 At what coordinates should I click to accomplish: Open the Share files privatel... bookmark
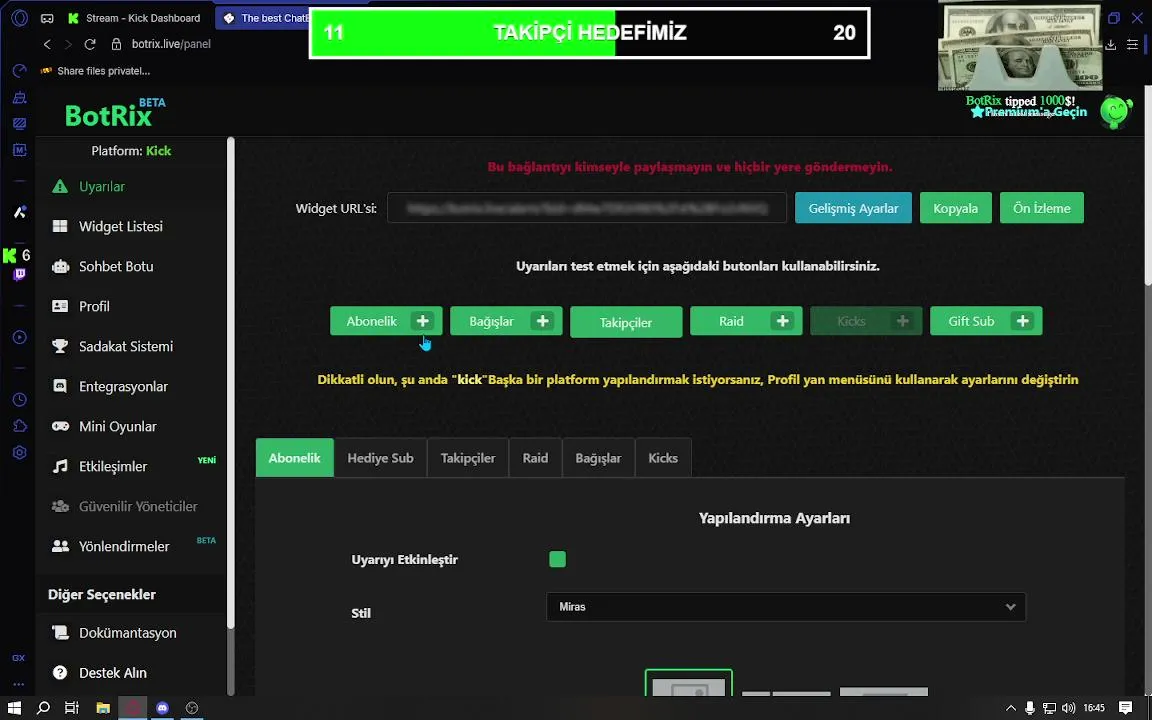(96, 71)
